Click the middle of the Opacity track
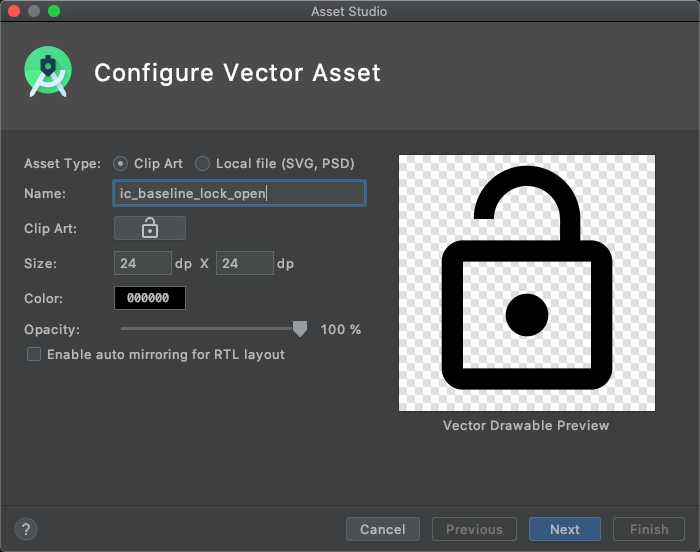The width and height of the screenshot is (700, 552). (x=210, y=329)
